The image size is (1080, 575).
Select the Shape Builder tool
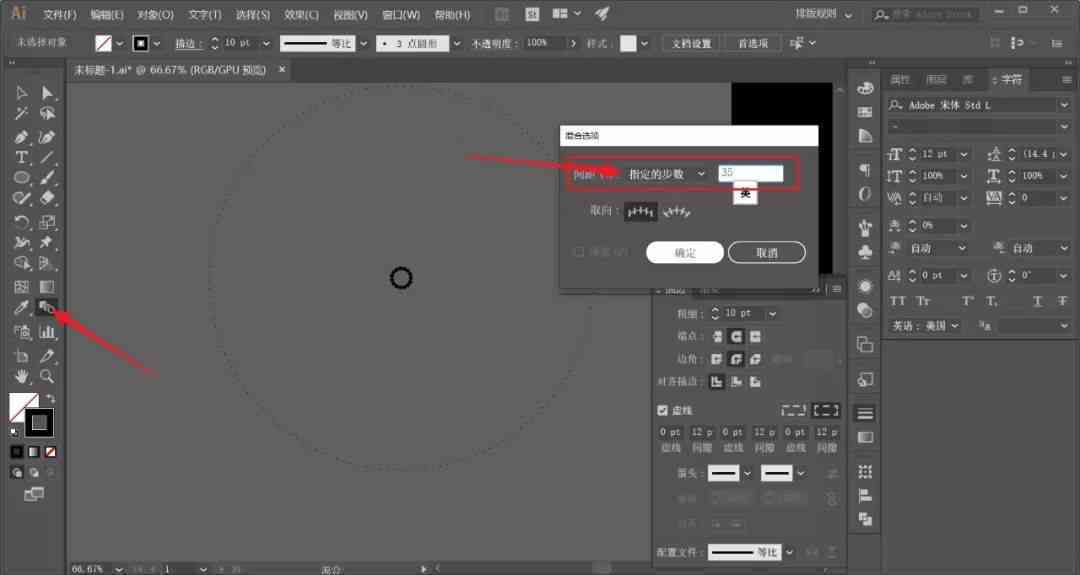click(21, 263)
